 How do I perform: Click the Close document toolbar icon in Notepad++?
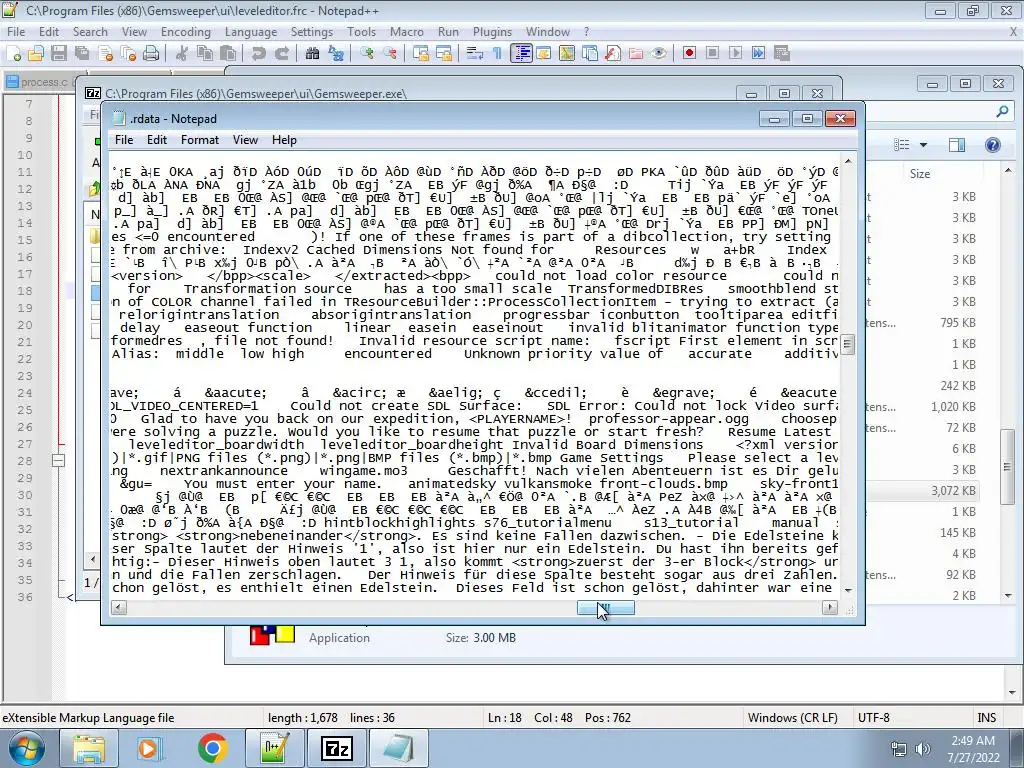click(105, 54)
